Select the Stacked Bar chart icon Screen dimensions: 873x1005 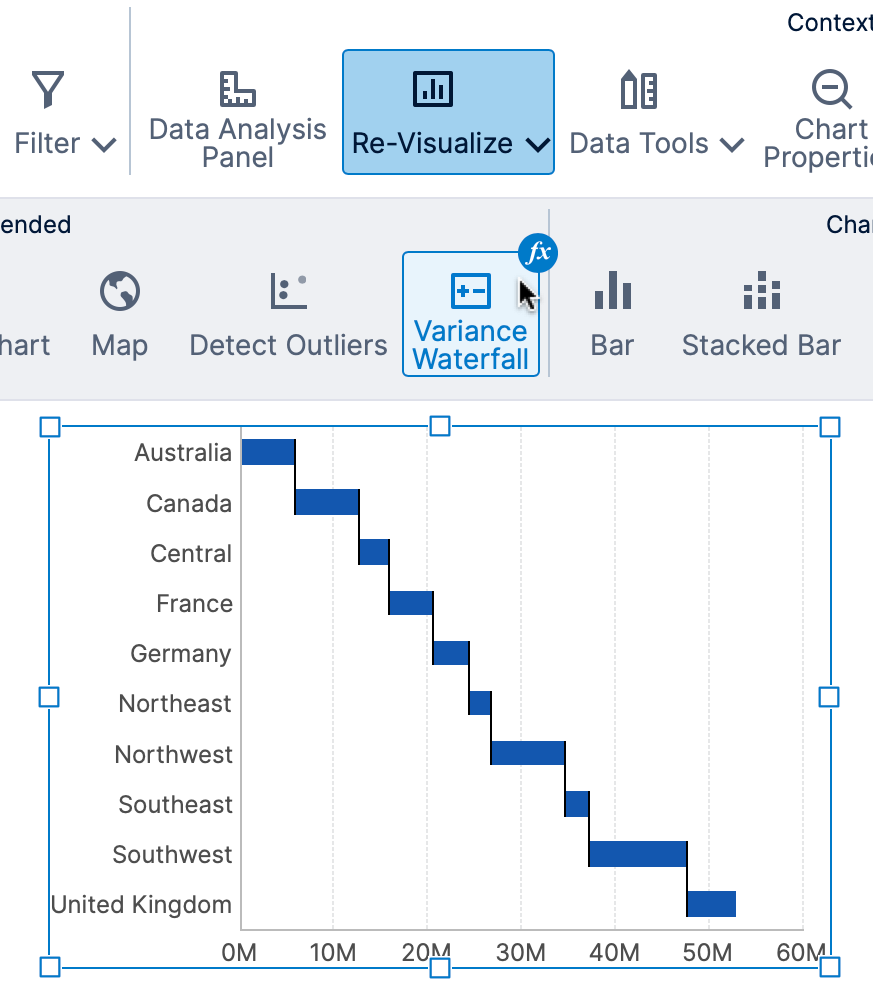point(761,292)
